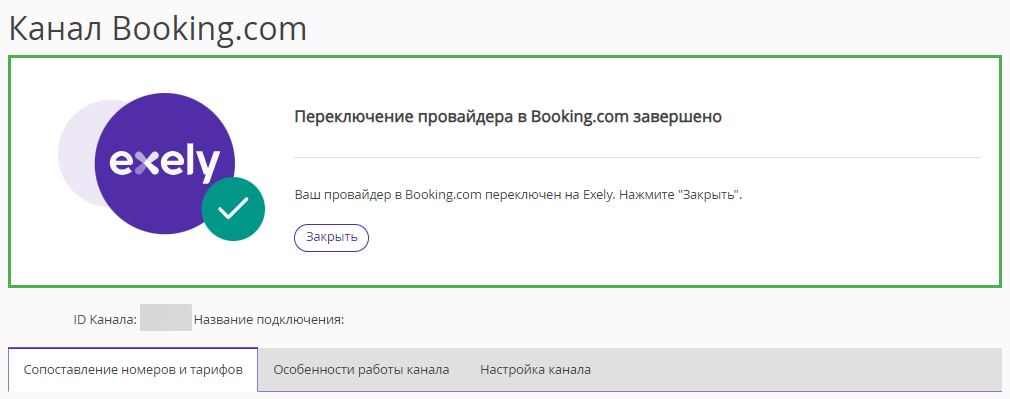Close the provider switch notification with Закрыть
This screenshot has width=1010, height=399.
point(331,237)
